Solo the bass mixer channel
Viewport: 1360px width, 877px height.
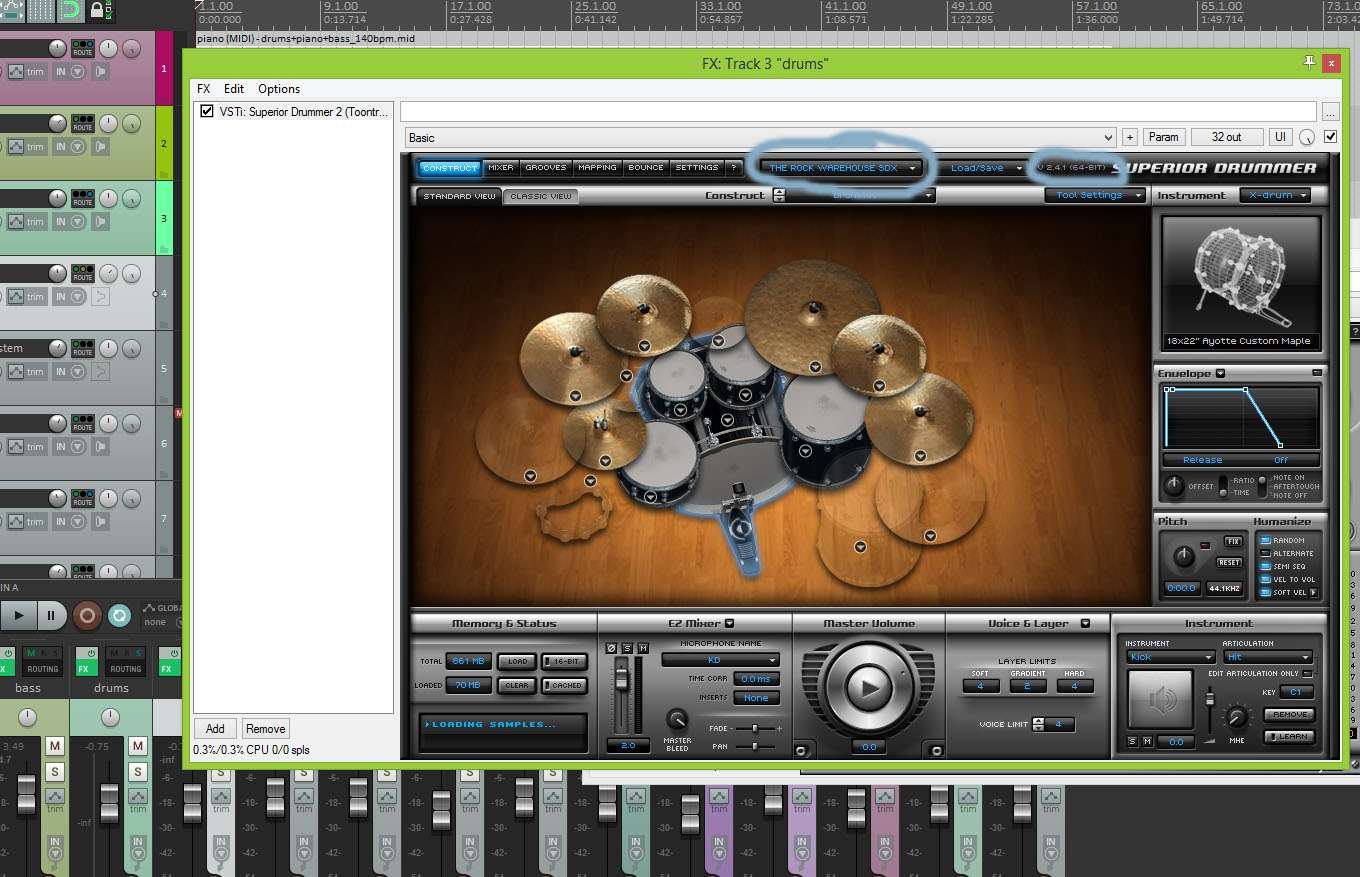click(55, 771)
